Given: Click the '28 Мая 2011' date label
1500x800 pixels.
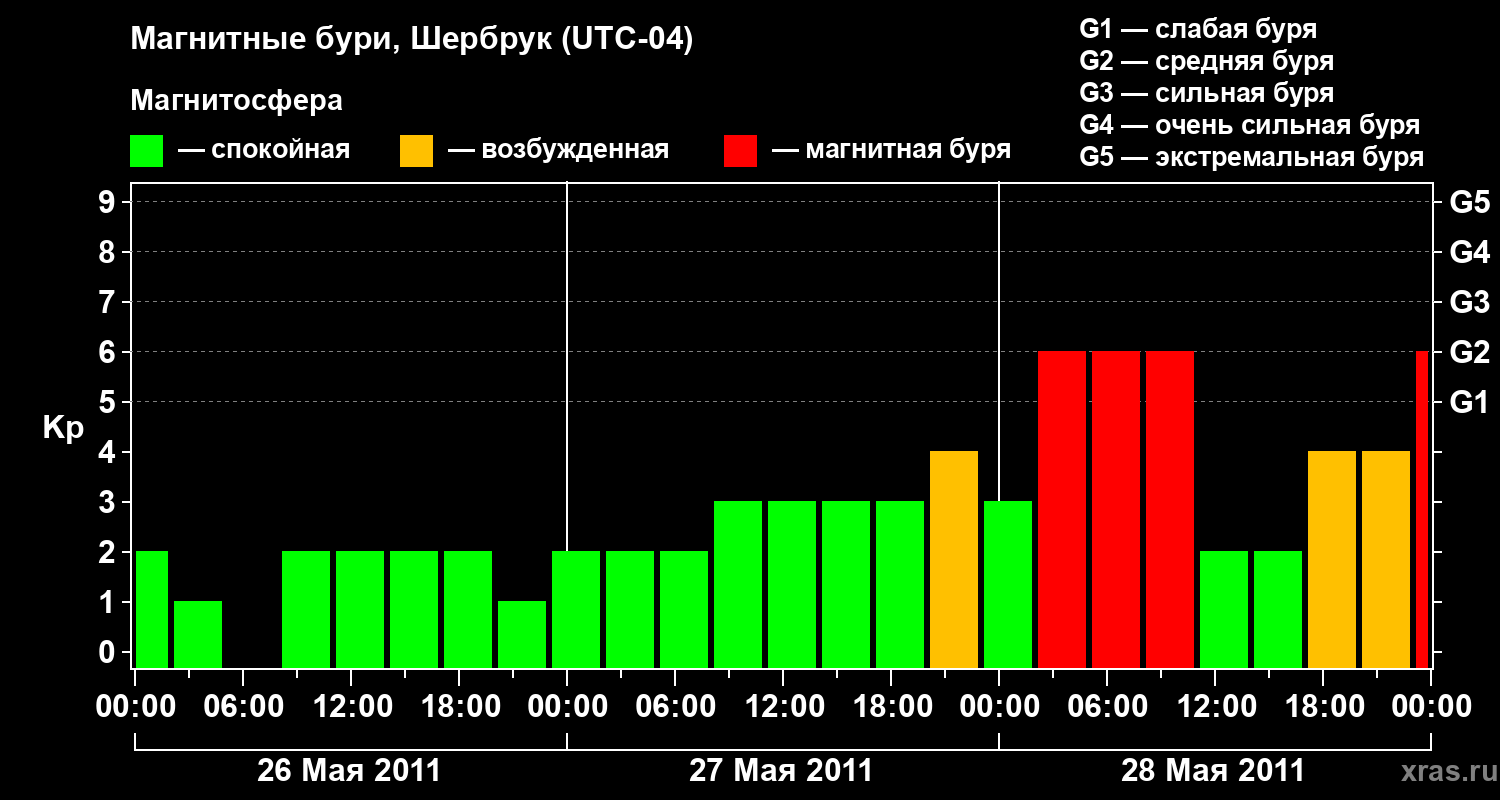Looking at the screenshot, I should [x=1213, y=771].
